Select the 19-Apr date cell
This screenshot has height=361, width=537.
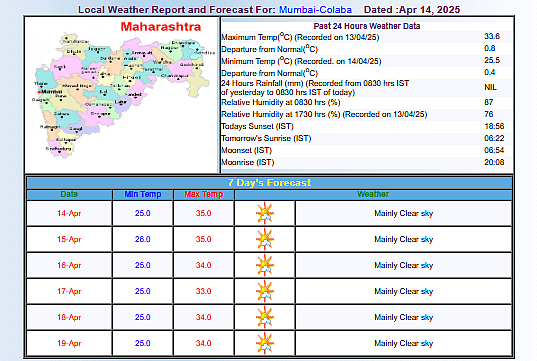tap(69, 343)
